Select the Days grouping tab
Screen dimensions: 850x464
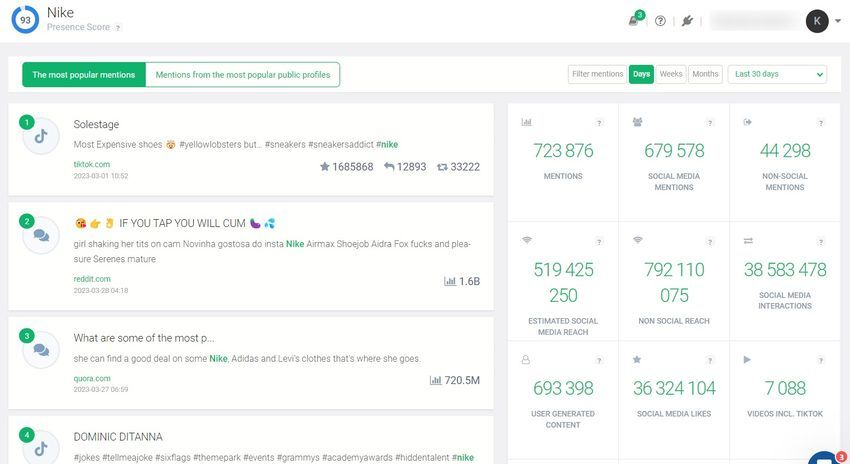(x=641, y=74)
